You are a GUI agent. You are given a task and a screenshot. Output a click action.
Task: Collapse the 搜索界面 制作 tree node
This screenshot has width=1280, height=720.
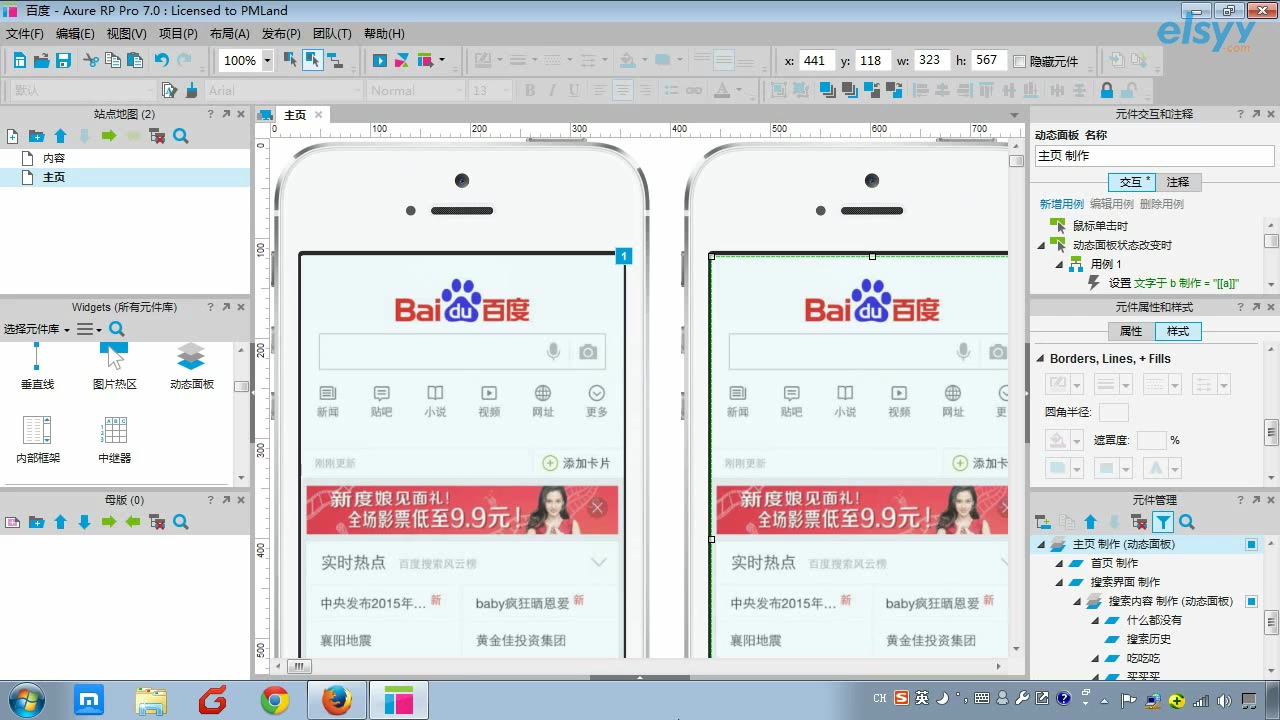(x=1059, y=583)
